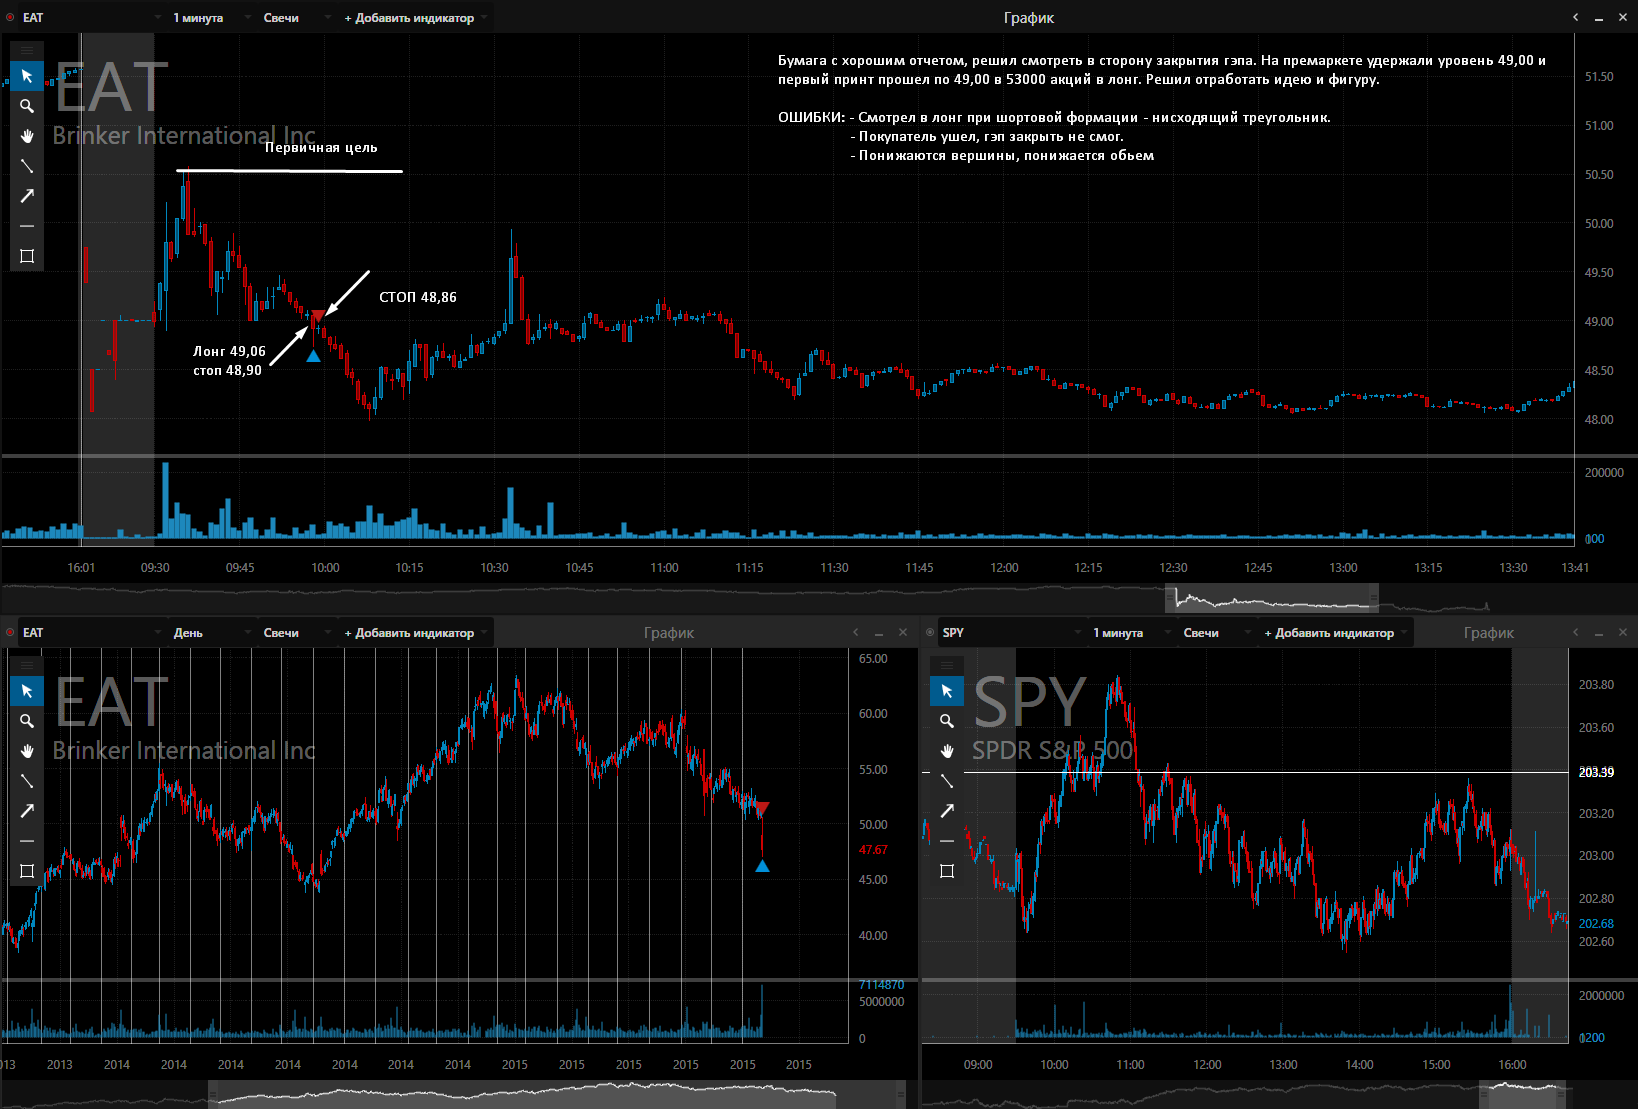Click the 'График' title of EAT daily panel
This screenshot has height=1109, width=1638.
pos(669,633)
